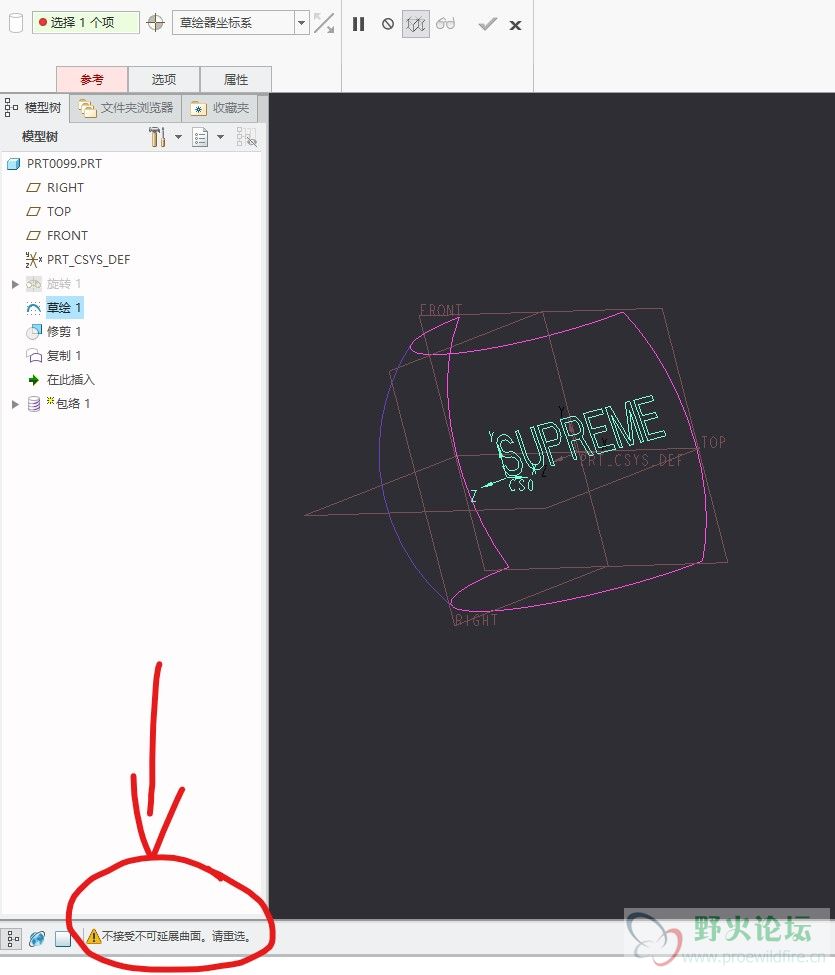Expand the 包络 1 feature
The width and height of the screenshot is (835, 975).
(x=16, y=404)
